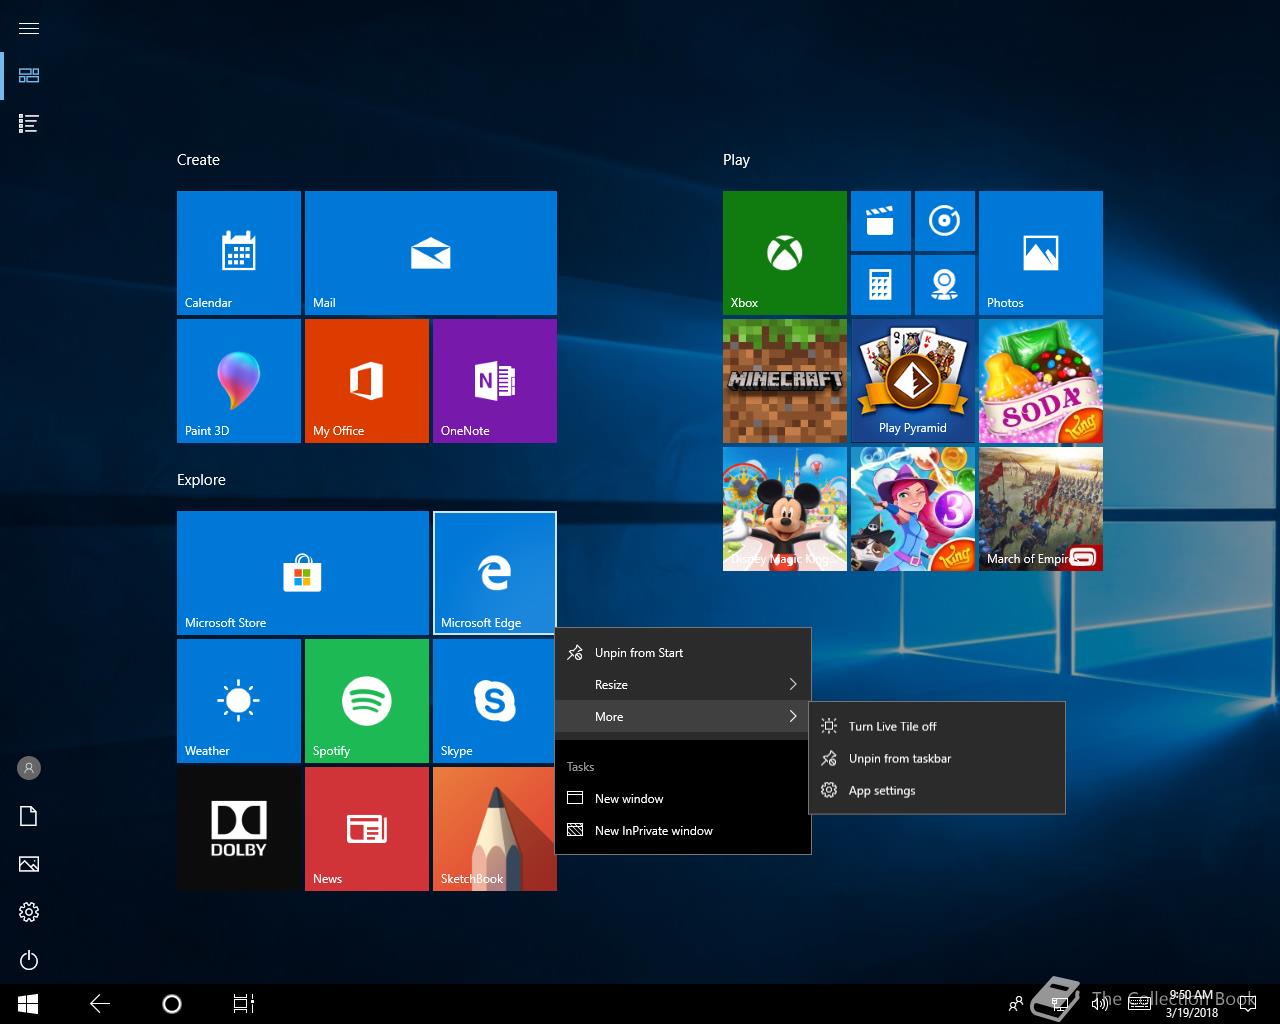Select Unpin from taskbar
The width and height of the screenshot is (1280, 1024).
pyautogui.click(x=899, y=759)
